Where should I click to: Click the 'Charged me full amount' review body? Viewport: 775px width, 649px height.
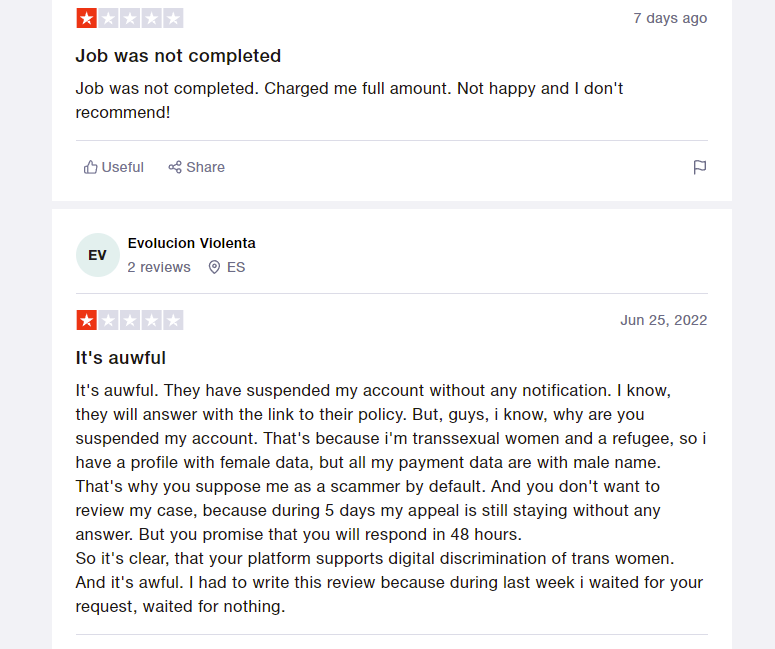point(349,100)
